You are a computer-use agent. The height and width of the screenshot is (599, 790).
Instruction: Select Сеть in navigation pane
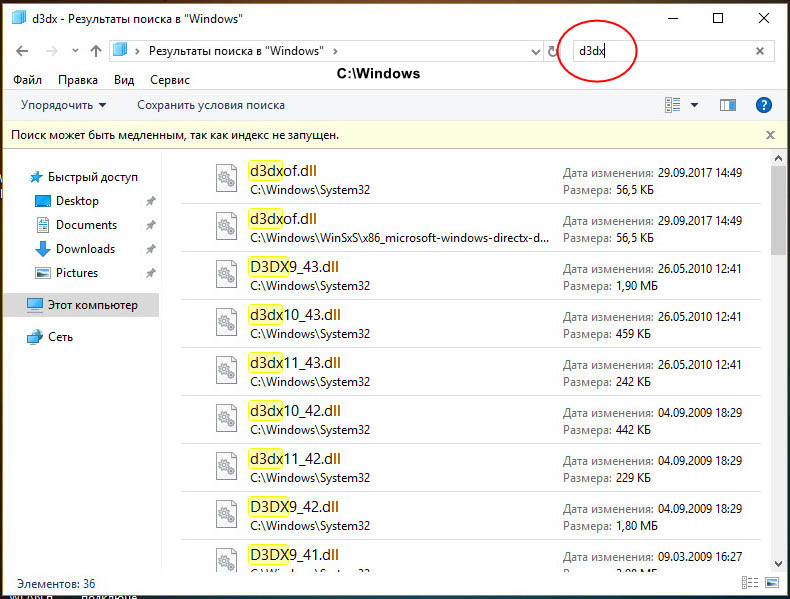pyautogui.click(x=60, y=337)
